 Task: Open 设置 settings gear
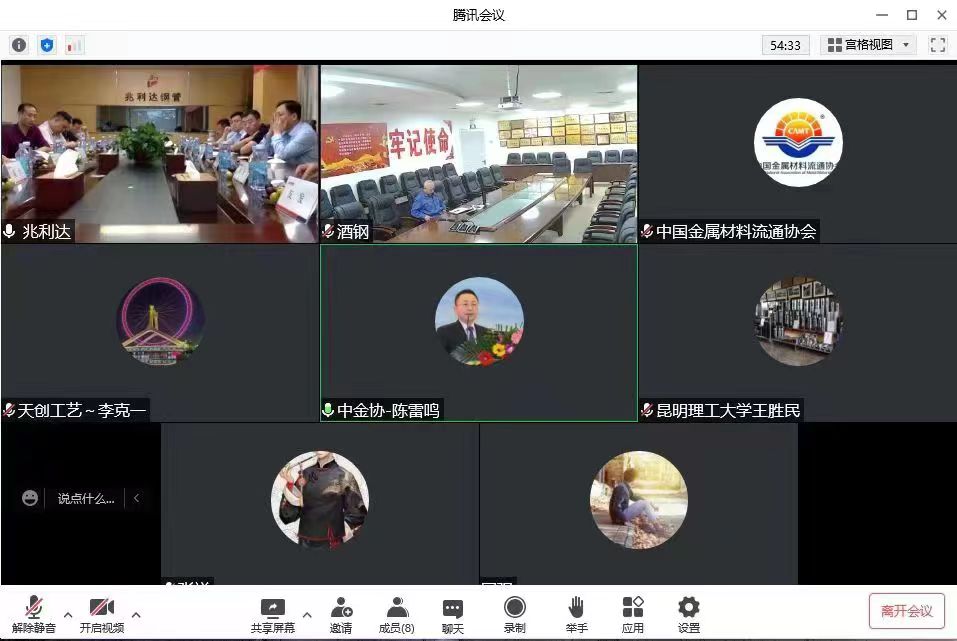coord(689,614)
